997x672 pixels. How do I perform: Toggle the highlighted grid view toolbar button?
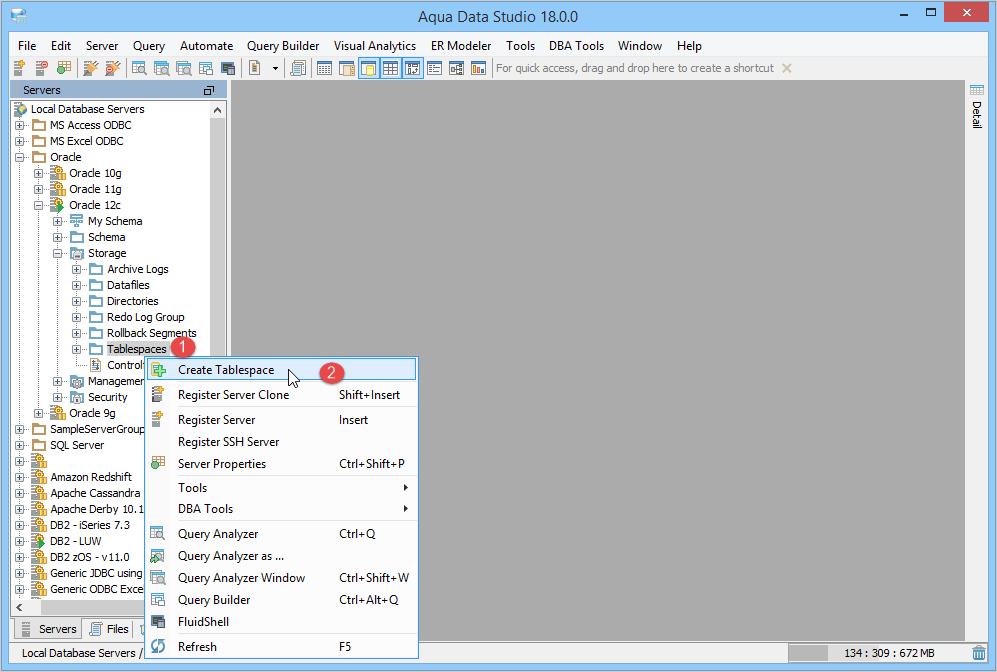pyautogui.click(x=390, y=68)
